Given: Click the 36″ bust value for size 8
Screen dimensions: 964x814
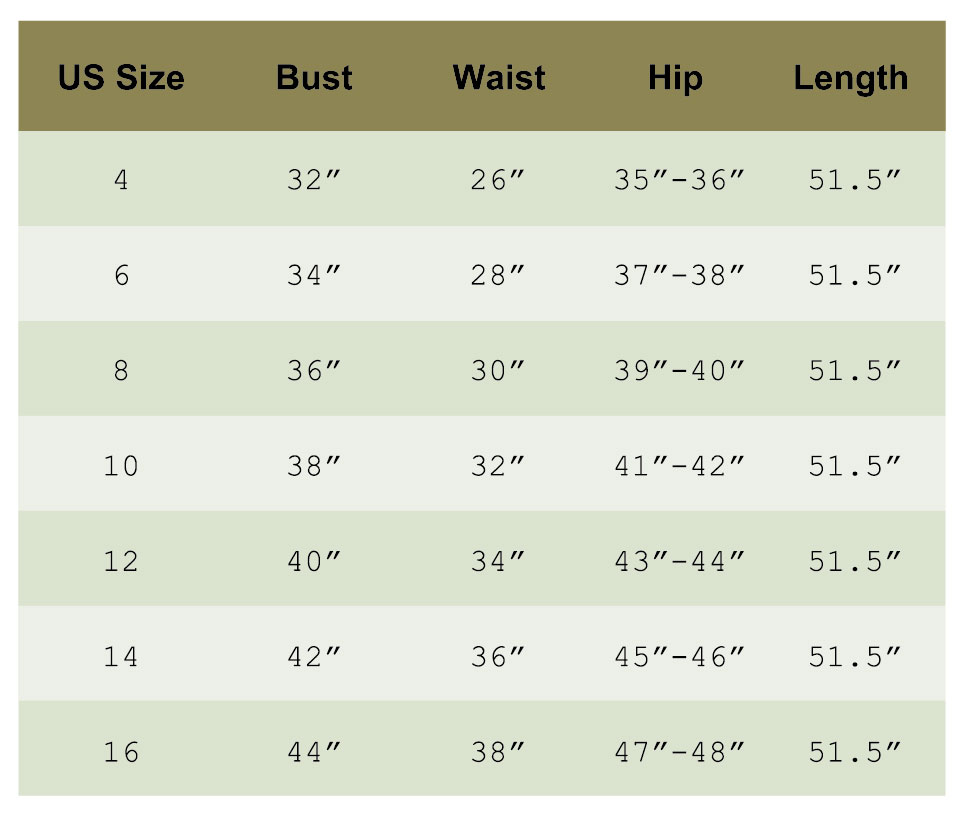Looking at the screenshot, I should (314, 371).
